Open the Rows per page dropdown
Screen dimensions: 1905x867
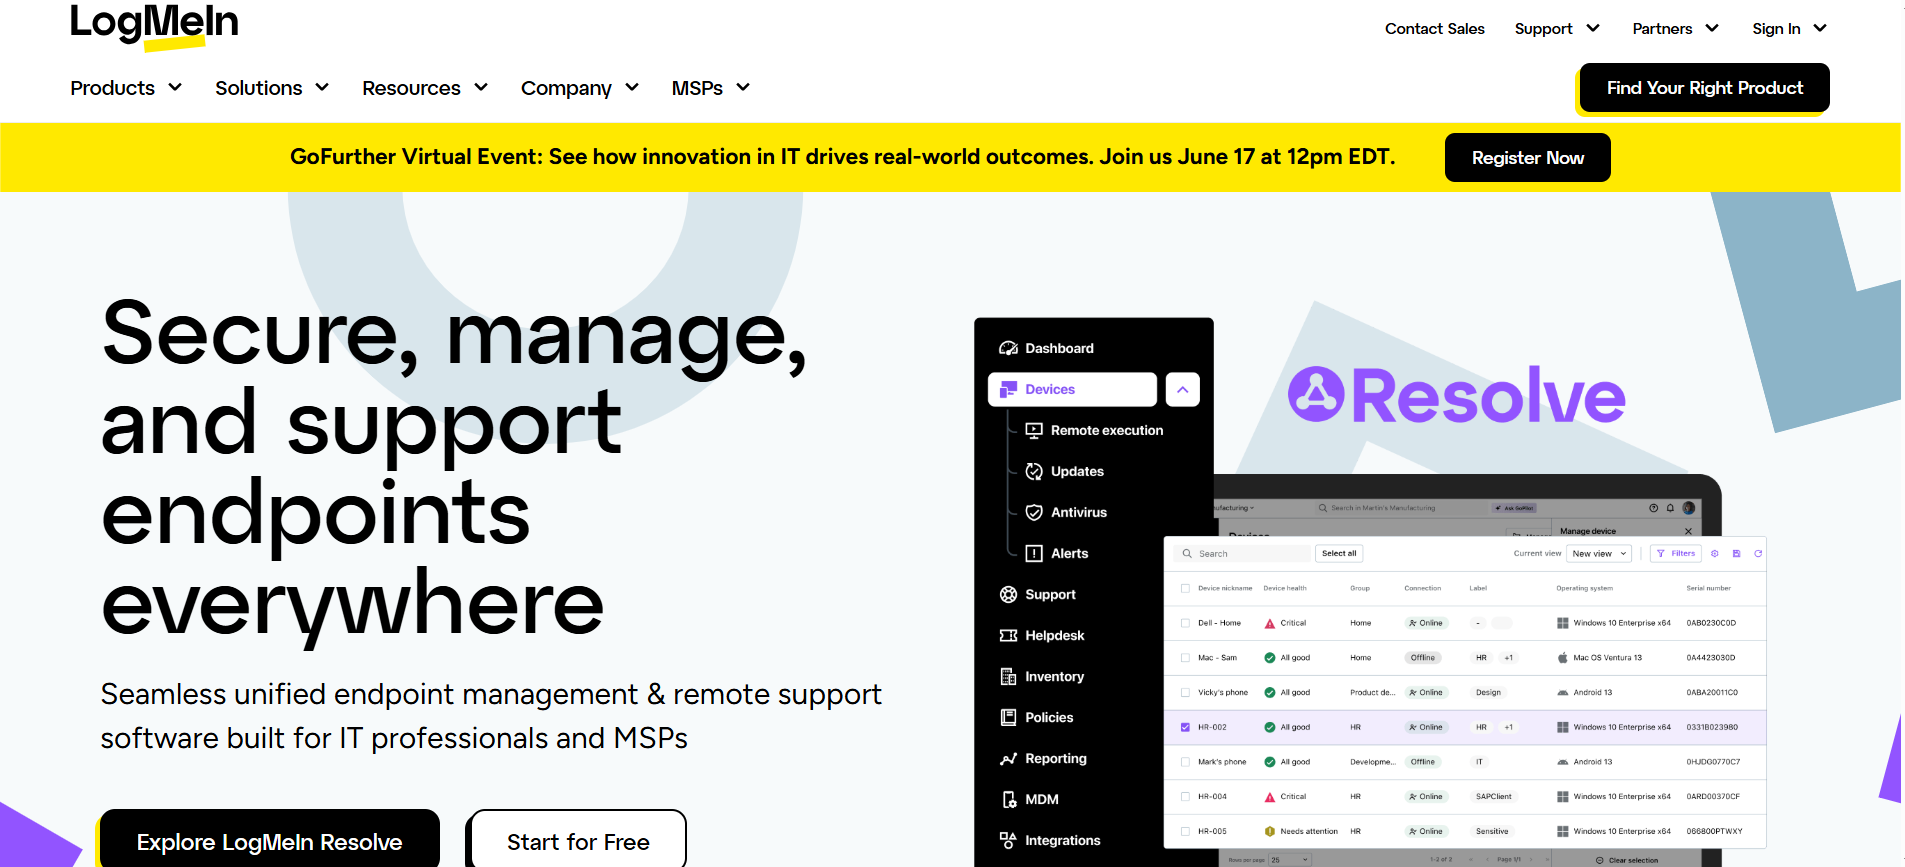[x=1289, y=860]
